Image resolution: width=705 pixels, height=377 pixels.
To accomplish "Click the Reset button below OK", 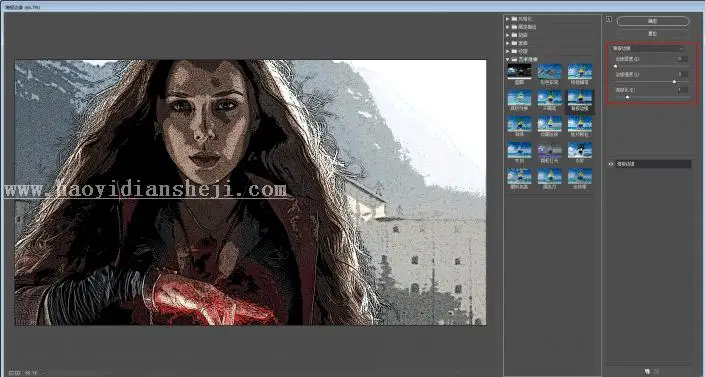I will [x=653, y=34].
